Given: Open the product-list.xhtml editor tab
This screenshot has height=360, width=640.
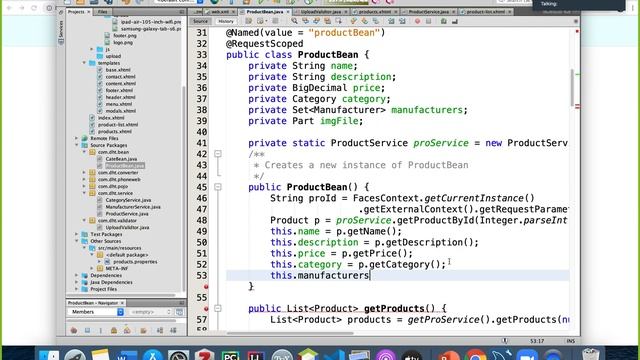Looking at the screenshot, I should [x=486, y=12].
